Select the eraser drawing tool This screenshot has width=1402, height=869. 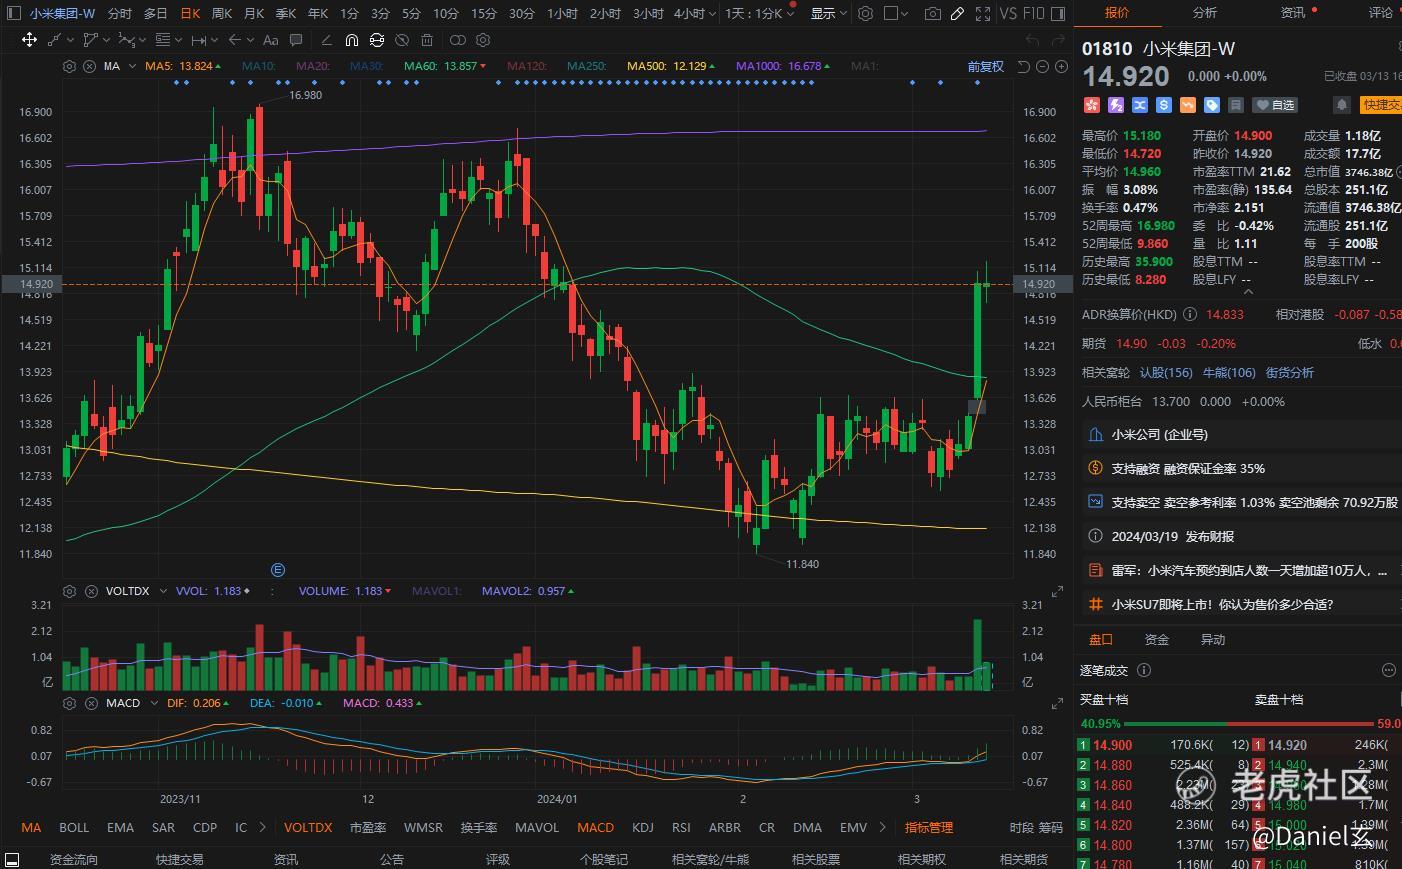(326, 40)
